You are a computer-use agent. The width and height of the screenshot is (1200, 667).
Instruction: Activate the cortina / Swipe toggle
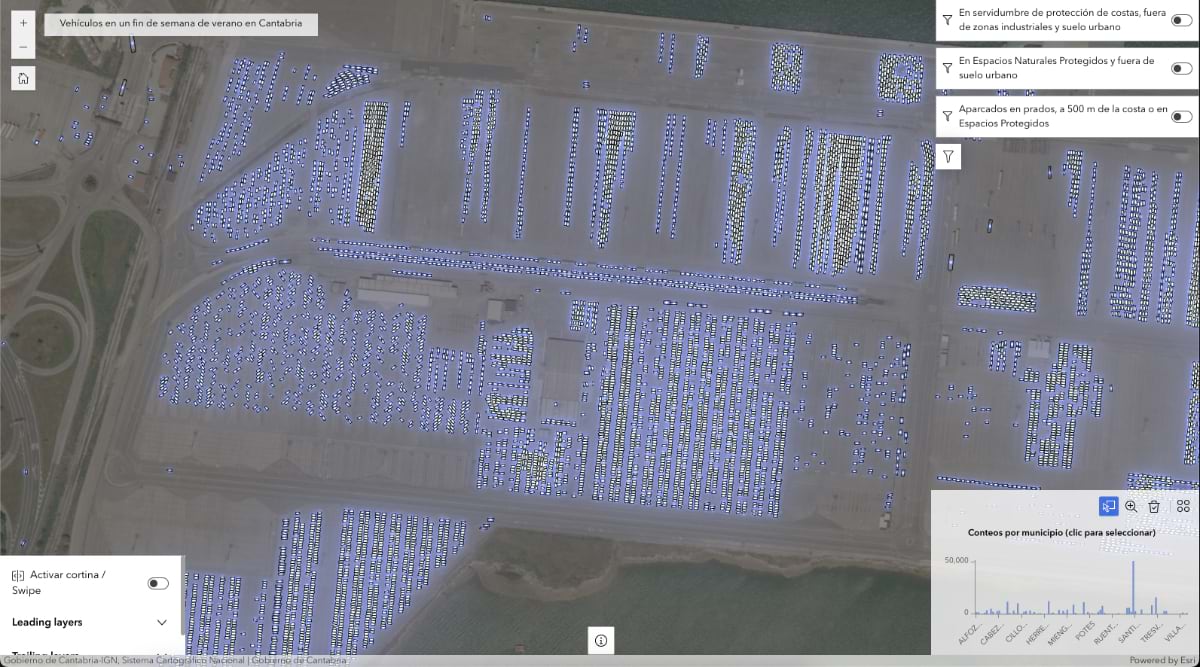pyautogui.click(x=157, y=582)
